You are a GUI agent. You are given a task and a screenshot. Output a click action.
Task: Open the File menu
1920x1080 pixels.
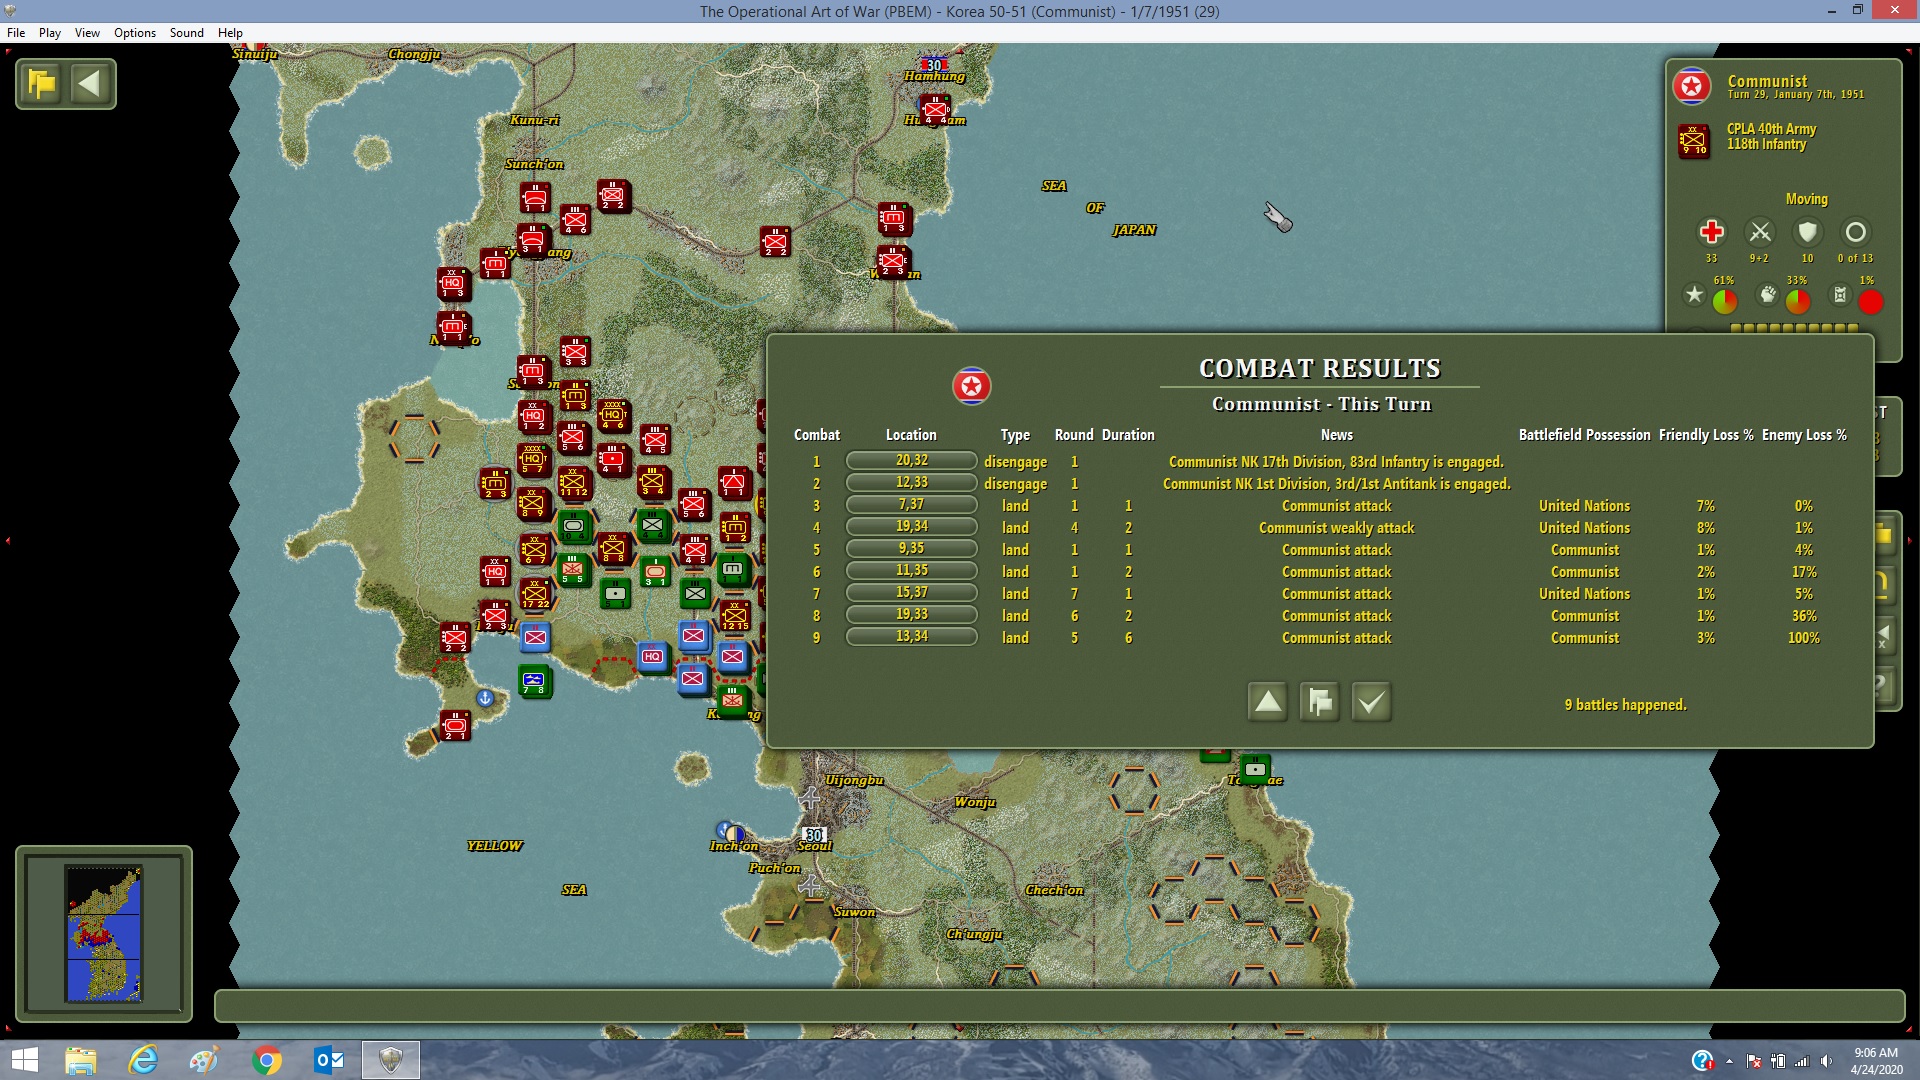[x=16, y=33]
